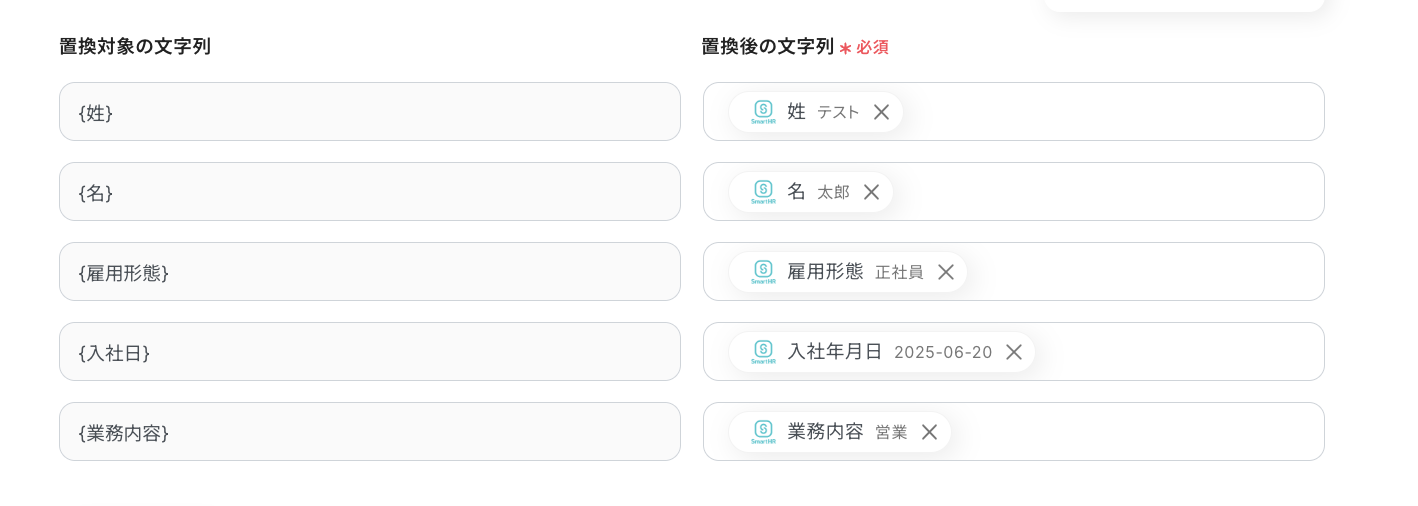
Task: Focus the {入社日} target string field
Action: 370,352
